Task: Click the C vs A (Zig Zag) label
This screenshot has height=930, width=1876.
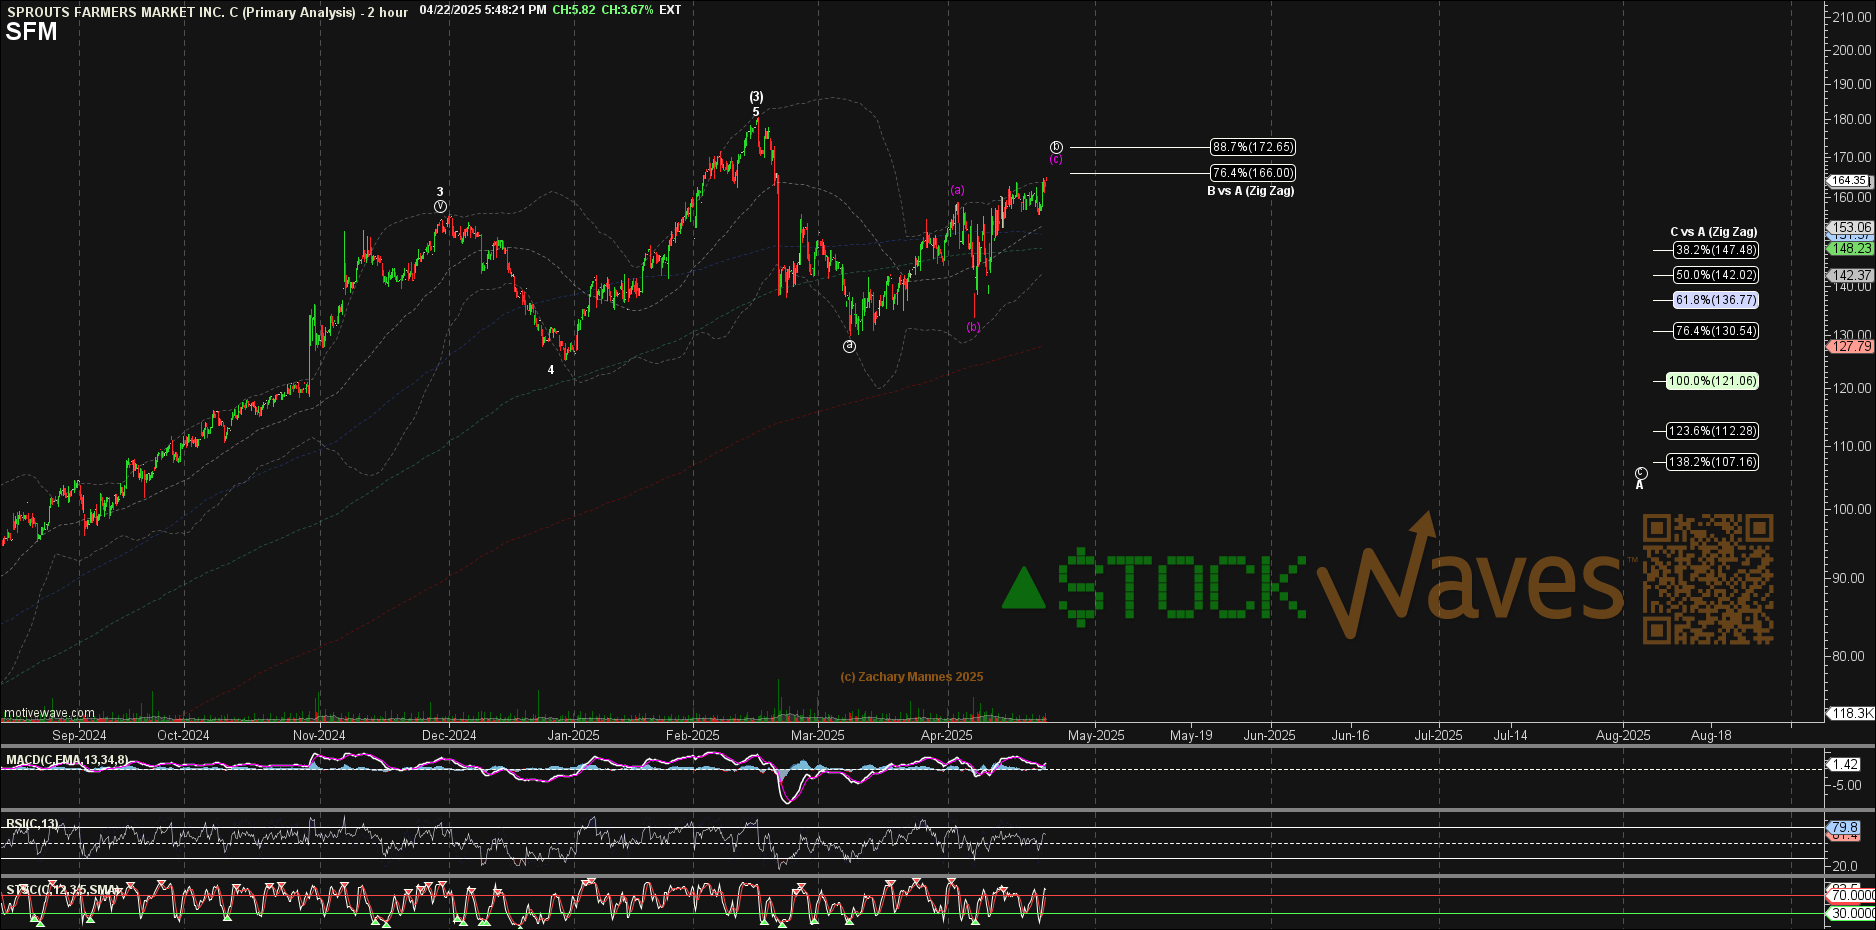Action: [x=1713, y=232]
